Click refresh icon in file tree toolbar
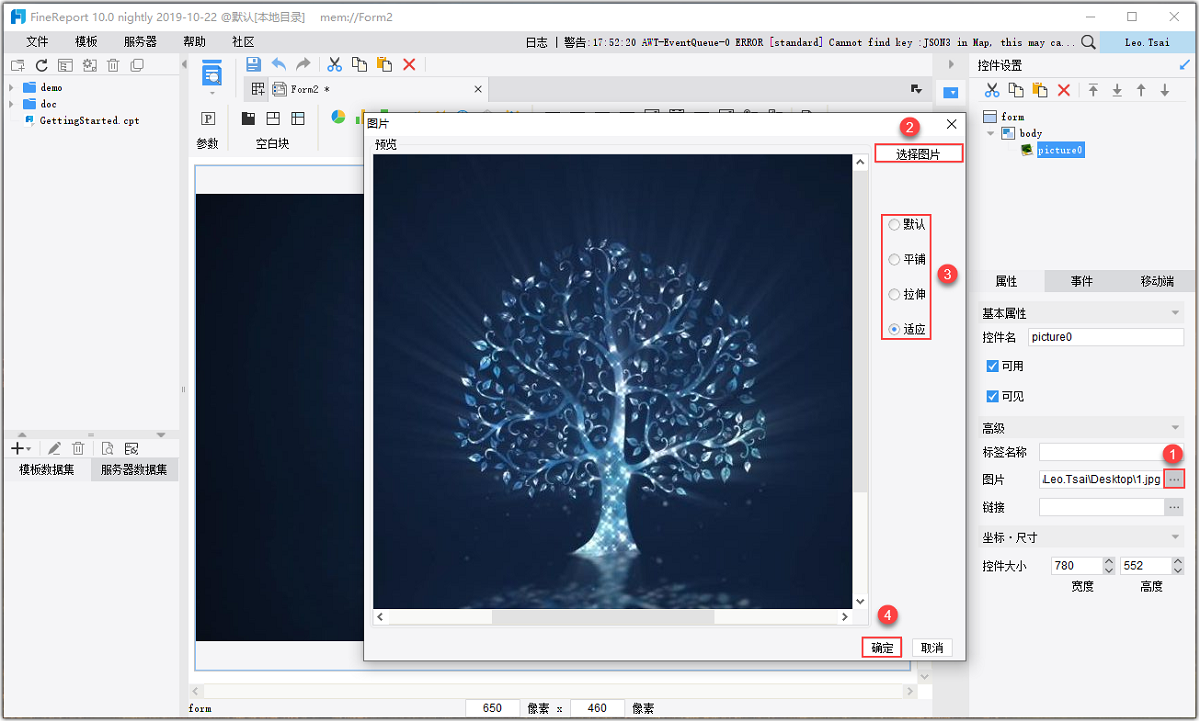 [x=41, y=65]
